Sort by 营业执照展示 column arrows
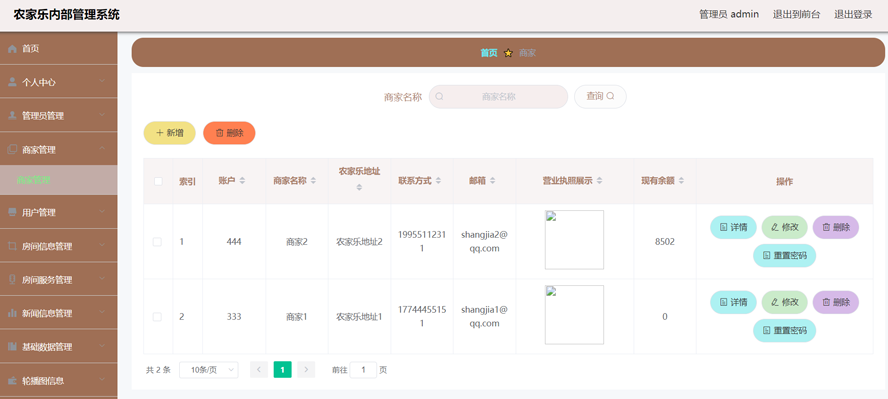 point(599,181)
